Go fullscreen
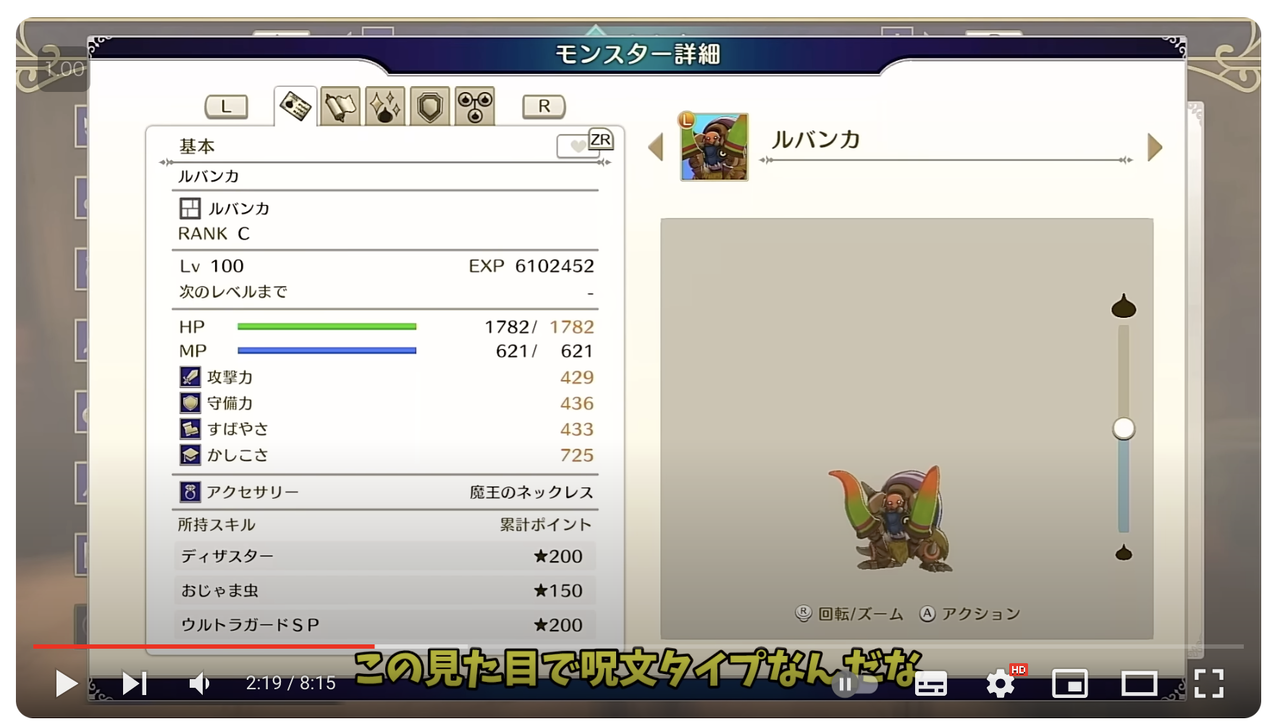Image resolution: width=1280 pixels, height=724 pixels. click(1209, 683)
